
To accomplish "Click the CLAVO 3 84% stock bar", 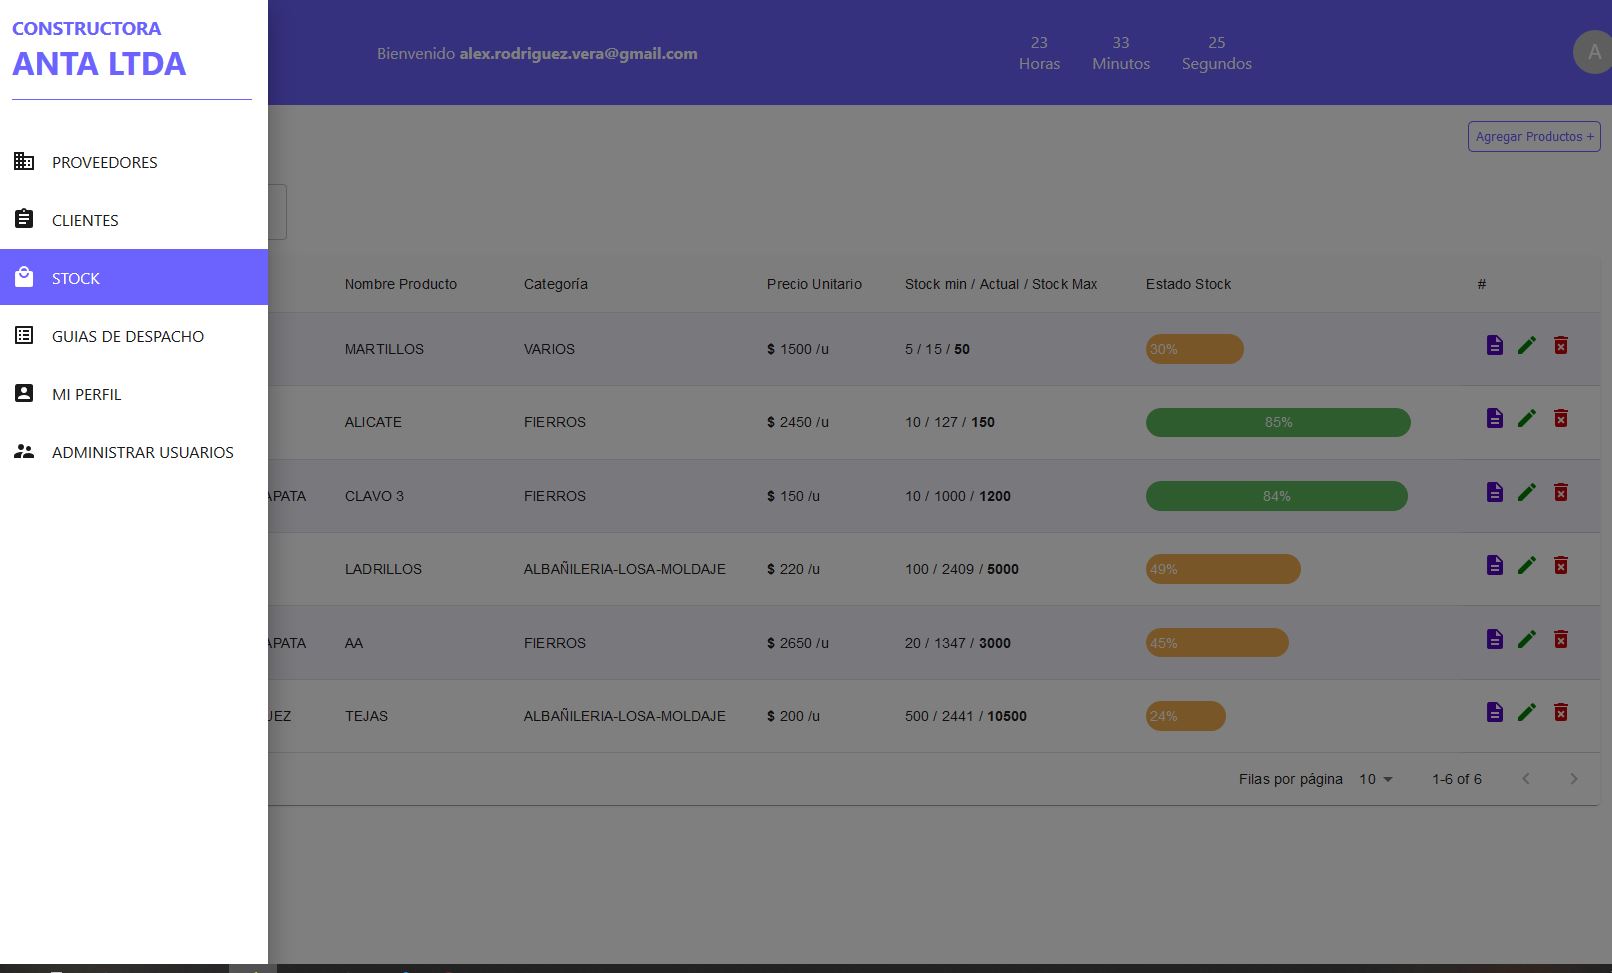I will coord(1277,496).
